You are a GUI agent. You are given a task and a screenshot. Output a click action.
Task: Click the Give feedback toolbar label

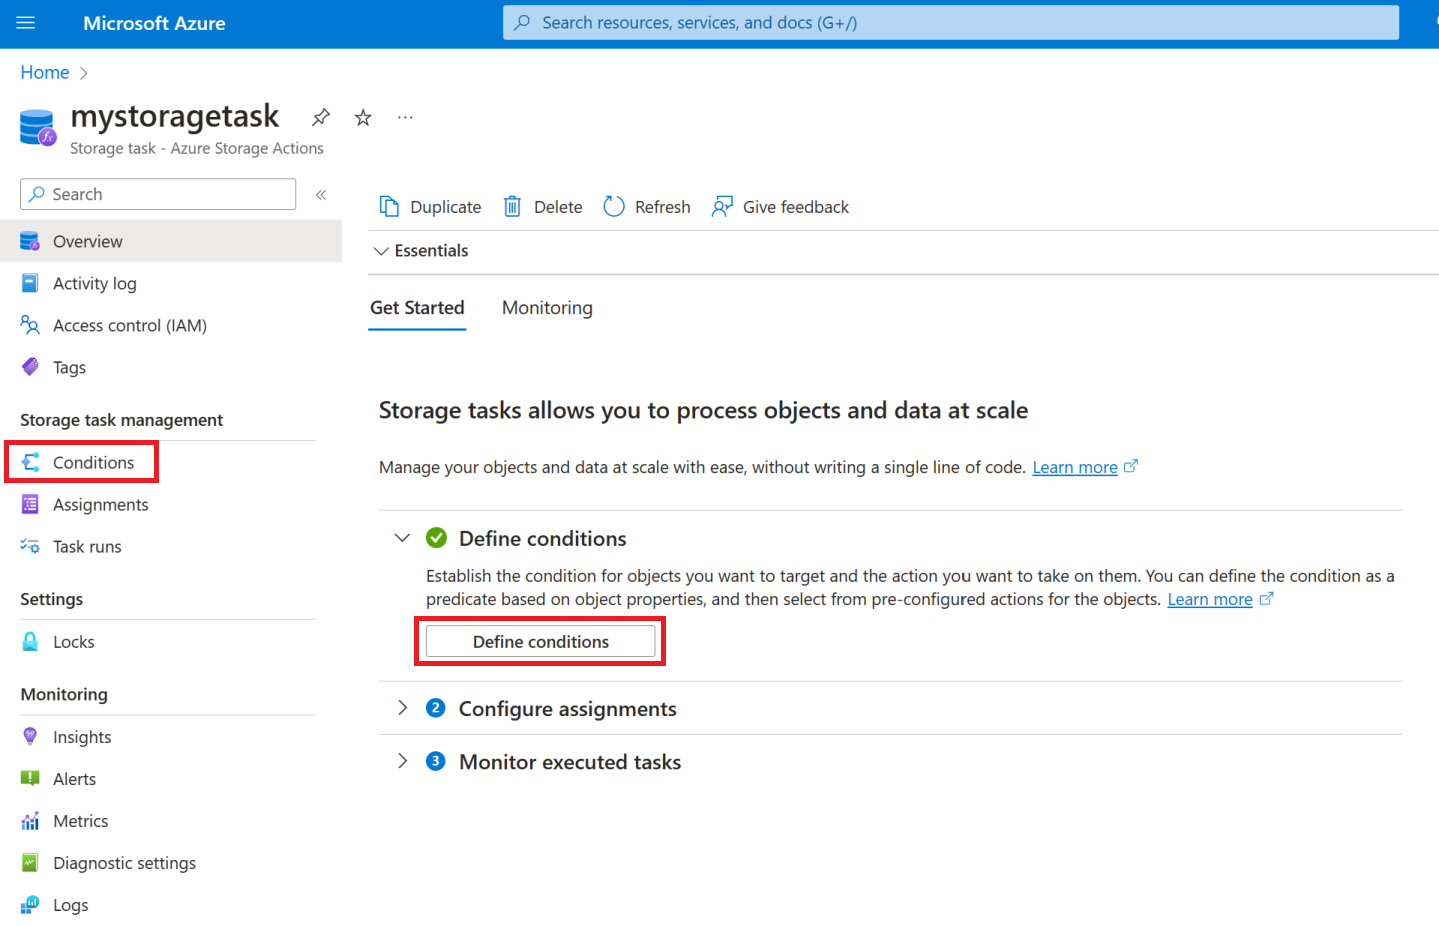[795, 207]
